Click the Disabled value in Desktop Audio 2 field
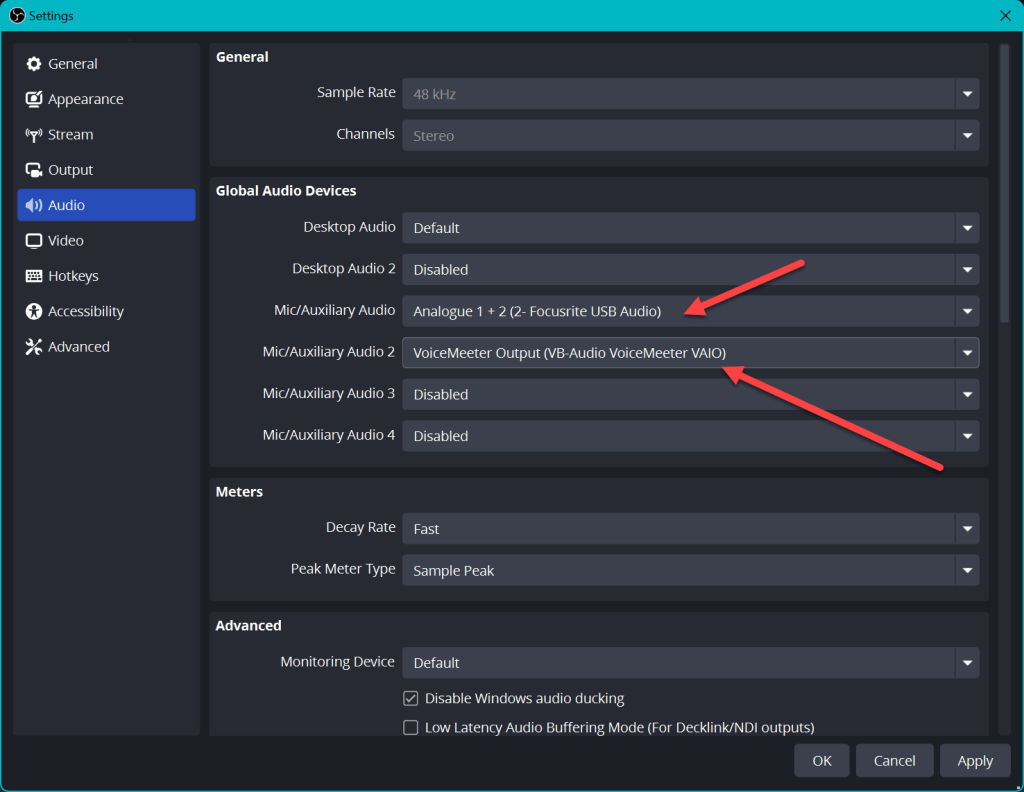 click(440, 270)
